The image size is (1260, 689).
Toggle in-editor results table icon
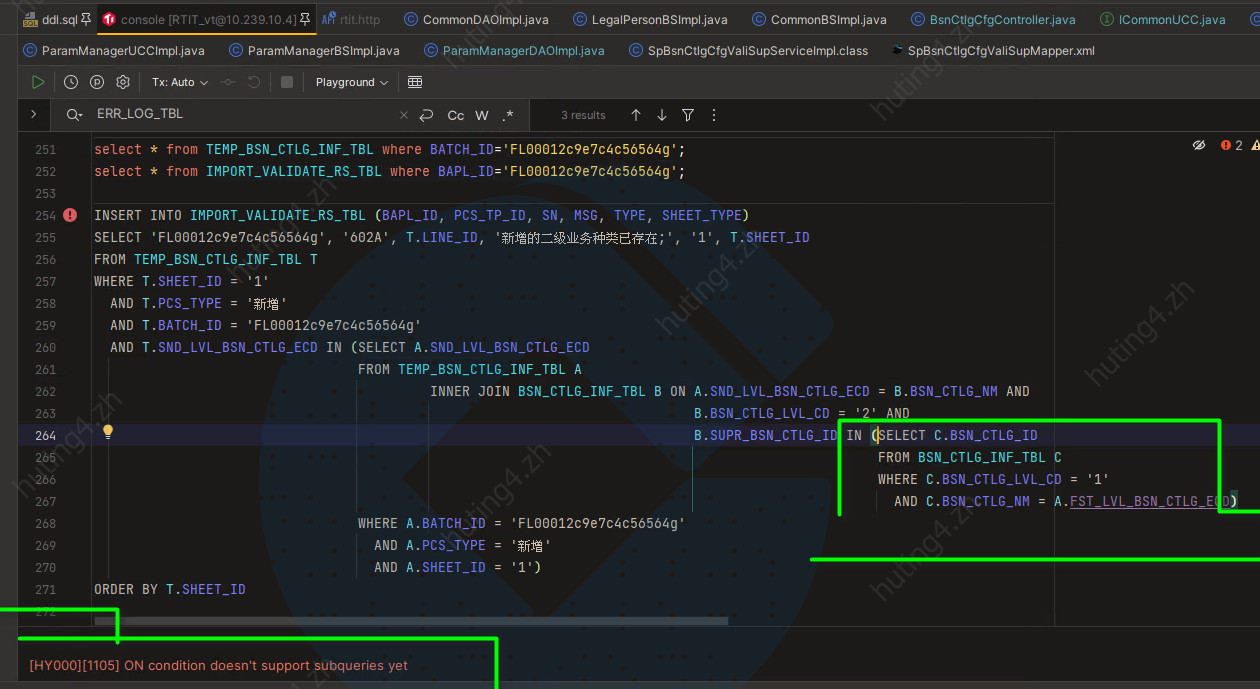tap(415, 82)
